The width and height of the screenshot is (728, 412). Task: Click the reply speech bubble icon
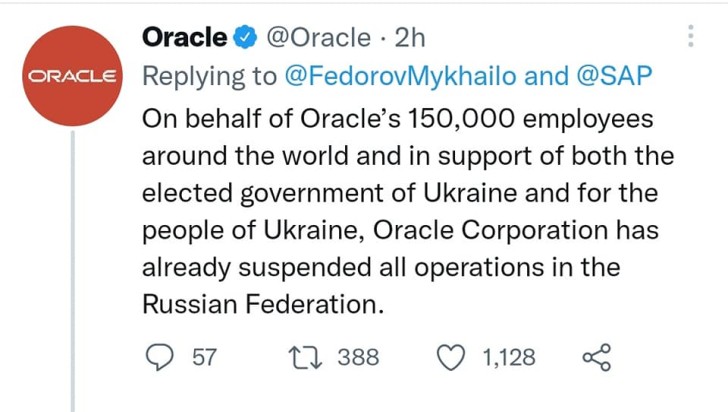[158, 357]
